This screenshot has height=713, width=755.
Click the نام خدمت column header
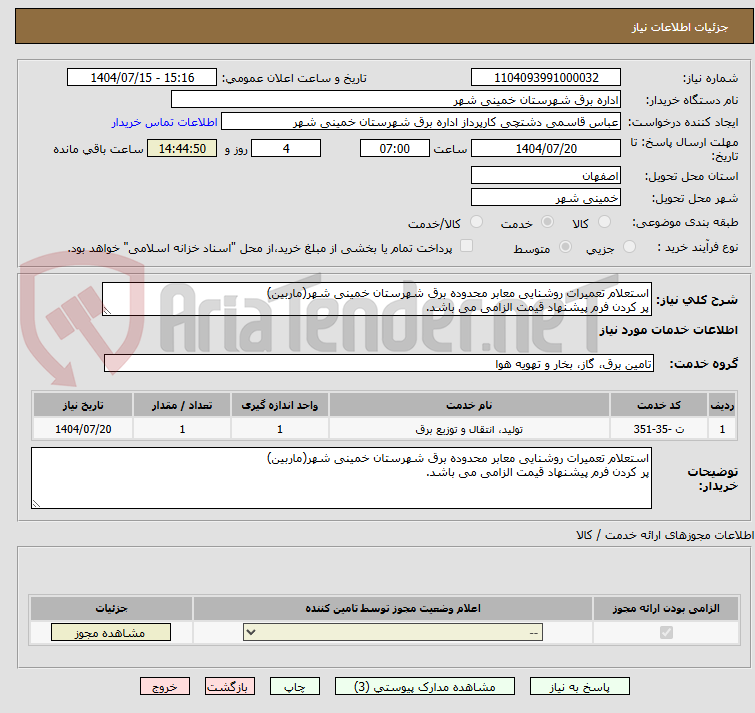(469, 405)
